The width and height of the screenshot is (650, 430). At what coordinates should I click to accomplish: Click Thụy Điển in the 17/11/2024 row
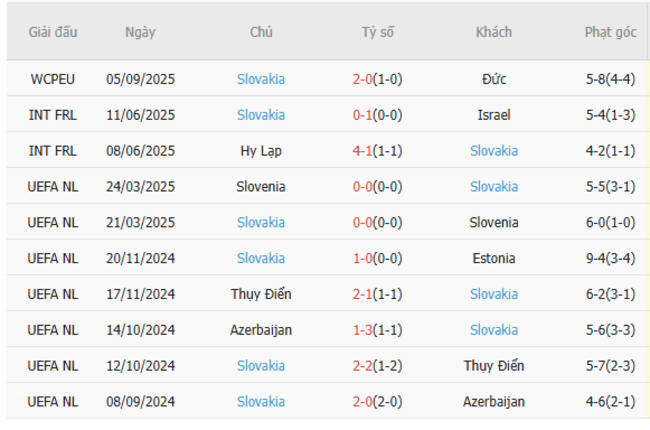click(x=261, y=294)
